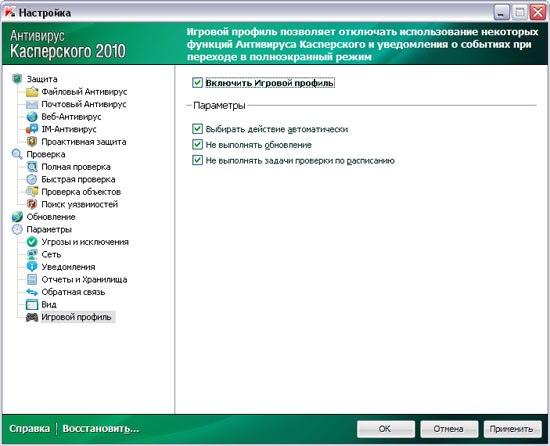This screenshot has width=550, height=446.
Task: Click the Kaspersky logo in title bar
Action: (10, 12)
